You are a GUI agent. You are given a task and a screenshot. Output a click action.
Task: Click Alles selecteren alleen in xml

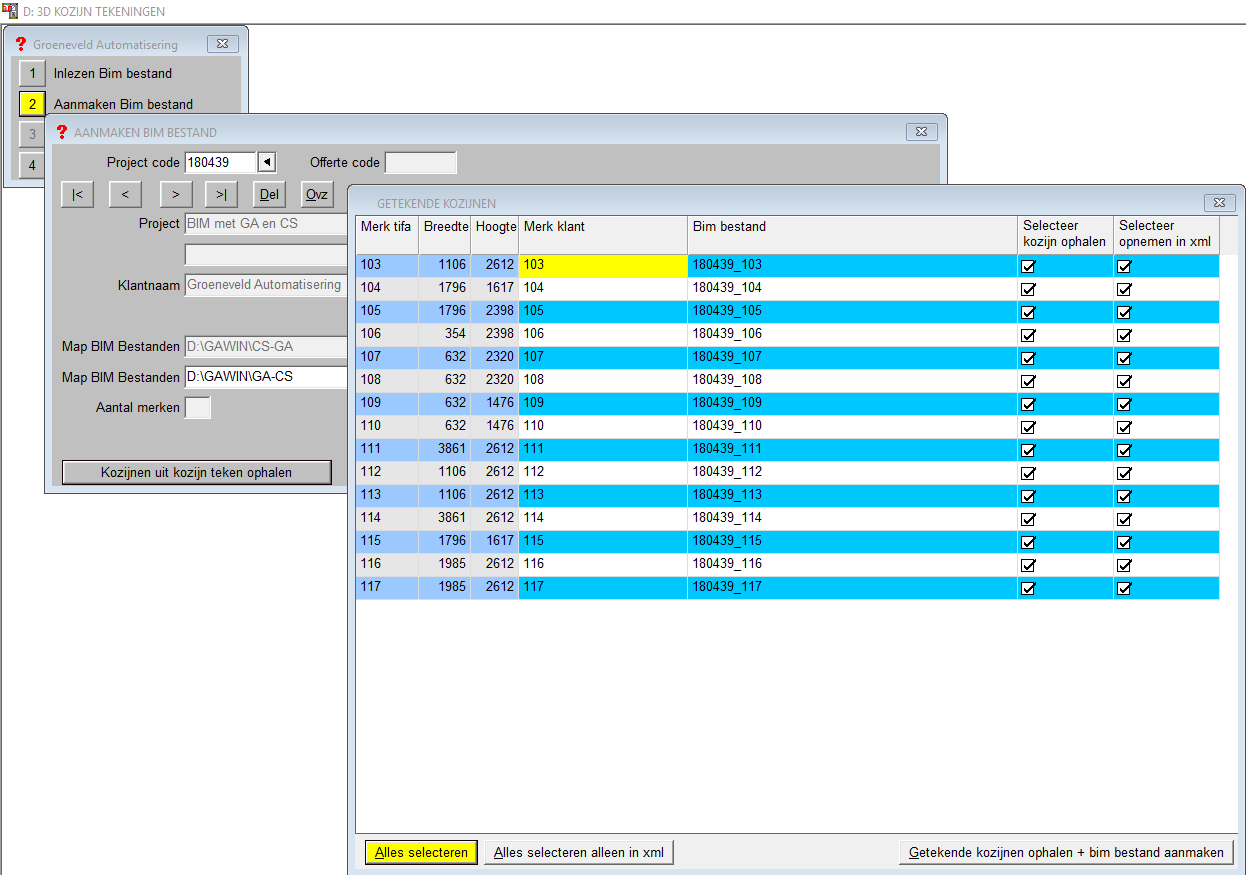pyautogui.click(x=579, y=853)
